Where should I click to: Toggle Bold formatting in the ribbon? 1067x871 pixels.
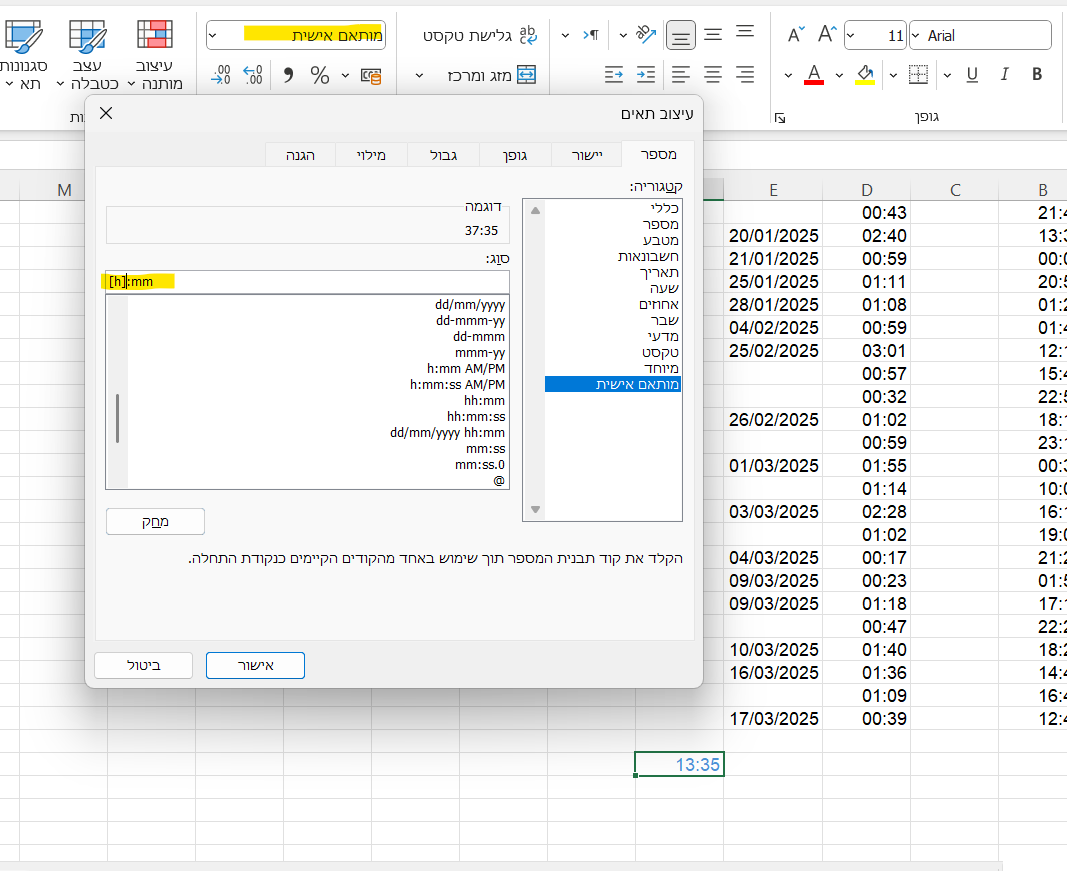1037,74
